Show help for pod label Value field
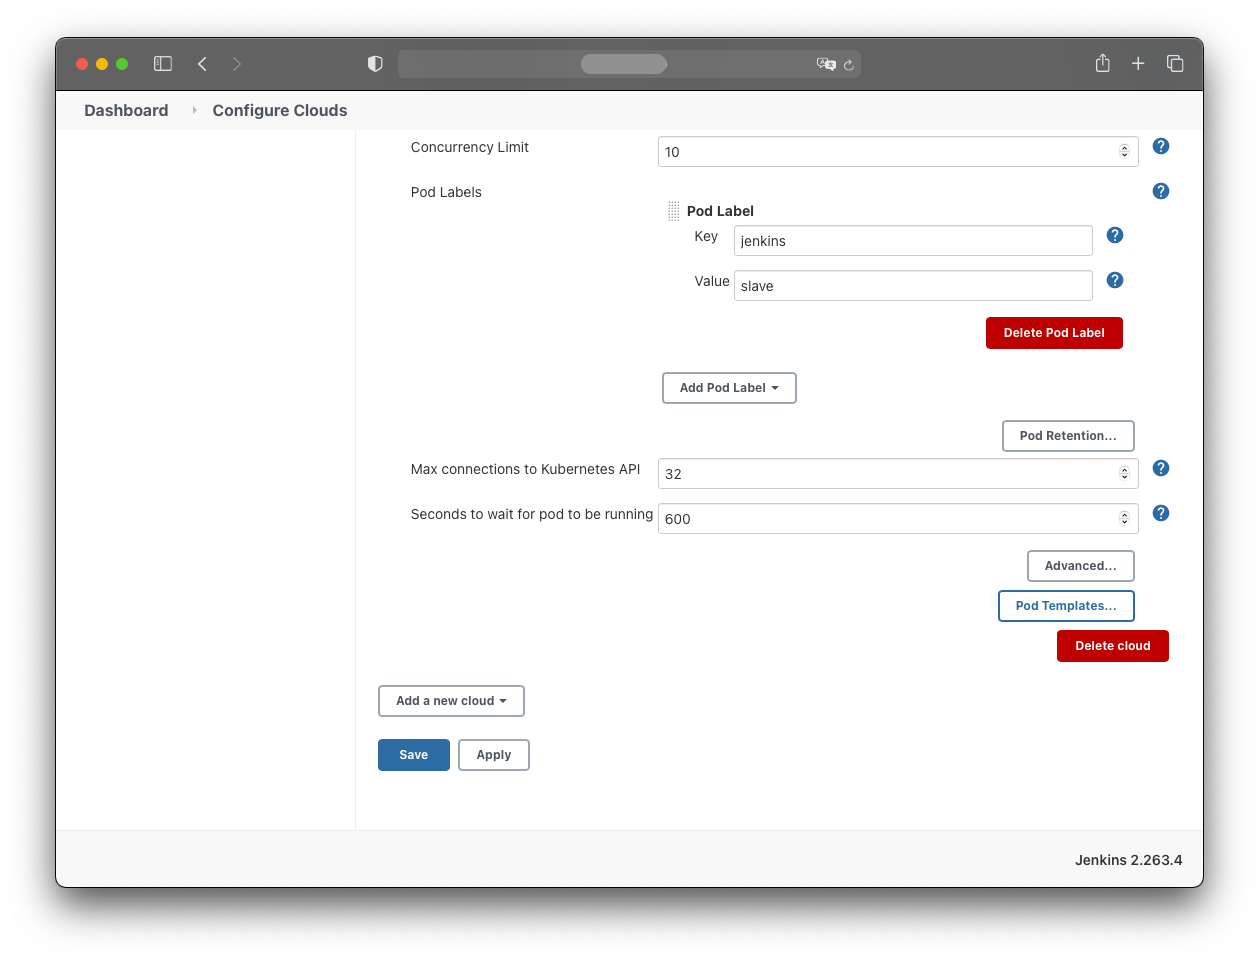Screen dimensions: 1259x961 pyautogui.click(x=1115, y=280)
